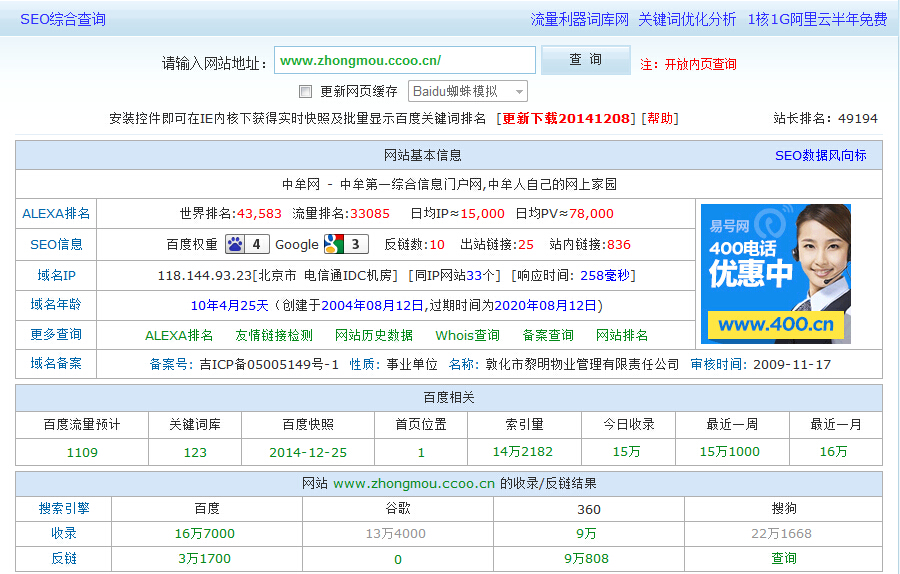Open the Baidu蜘蛛模拟 dropdown
This screenshot has height=574, width=900.
point(467,91)
